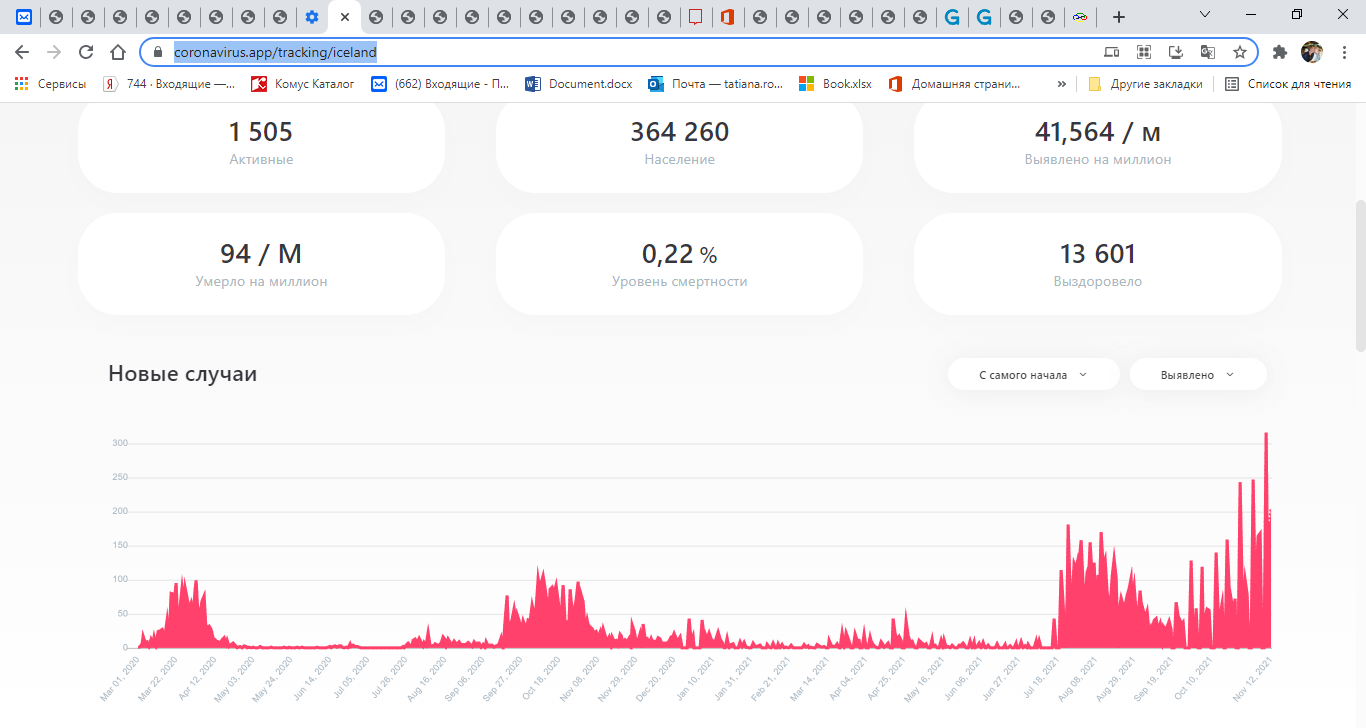Open the send to devices icon

click(x=1112, y=52)
